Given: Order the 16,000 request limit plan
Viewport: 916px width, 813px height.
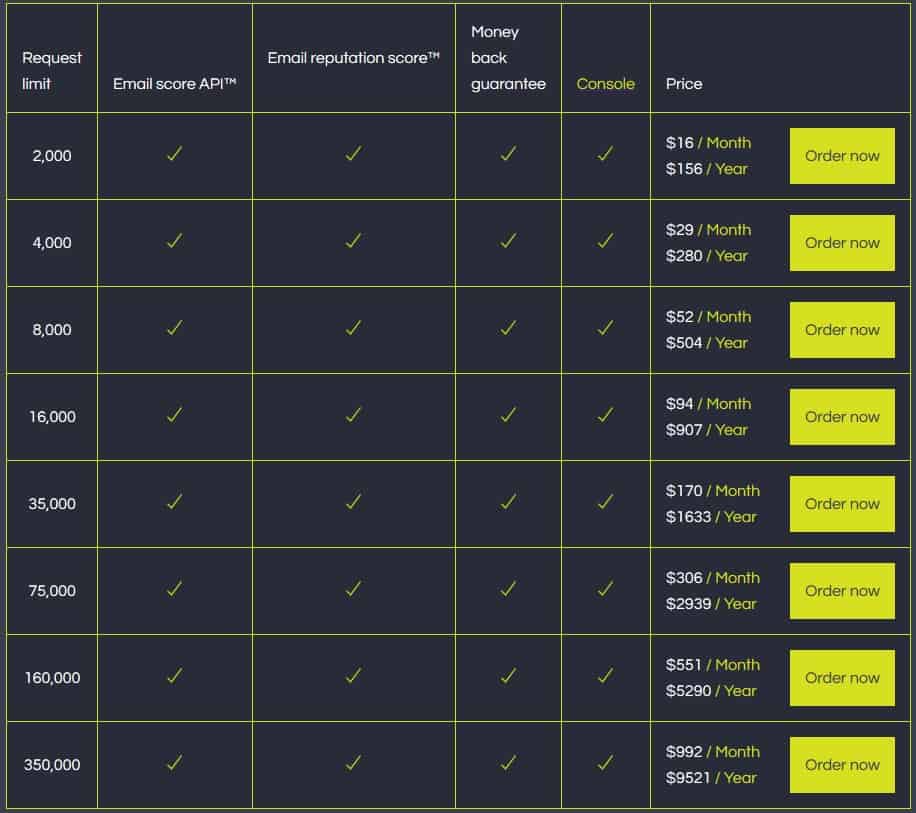Looking at the screenshot, I should [842, 417].
